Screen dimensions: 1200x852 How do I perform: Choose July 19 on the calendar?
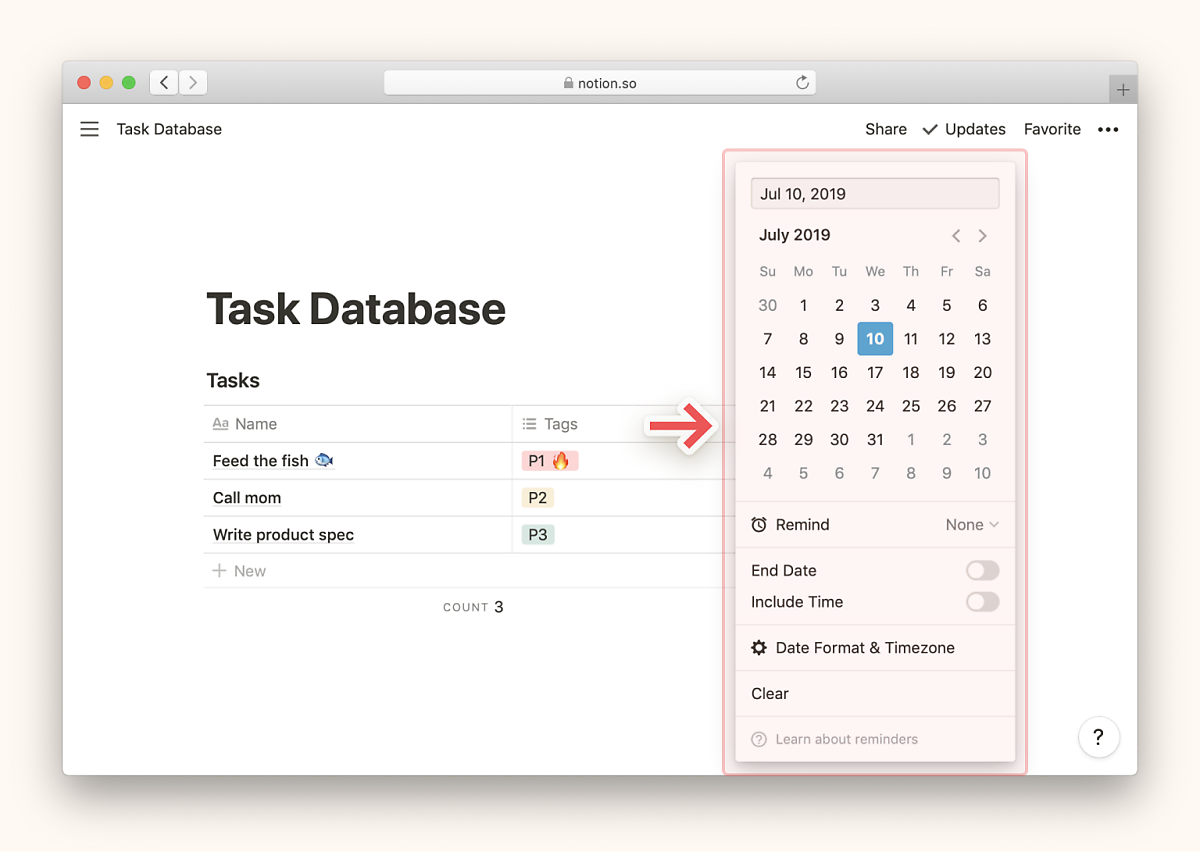[x=946, y=373]
